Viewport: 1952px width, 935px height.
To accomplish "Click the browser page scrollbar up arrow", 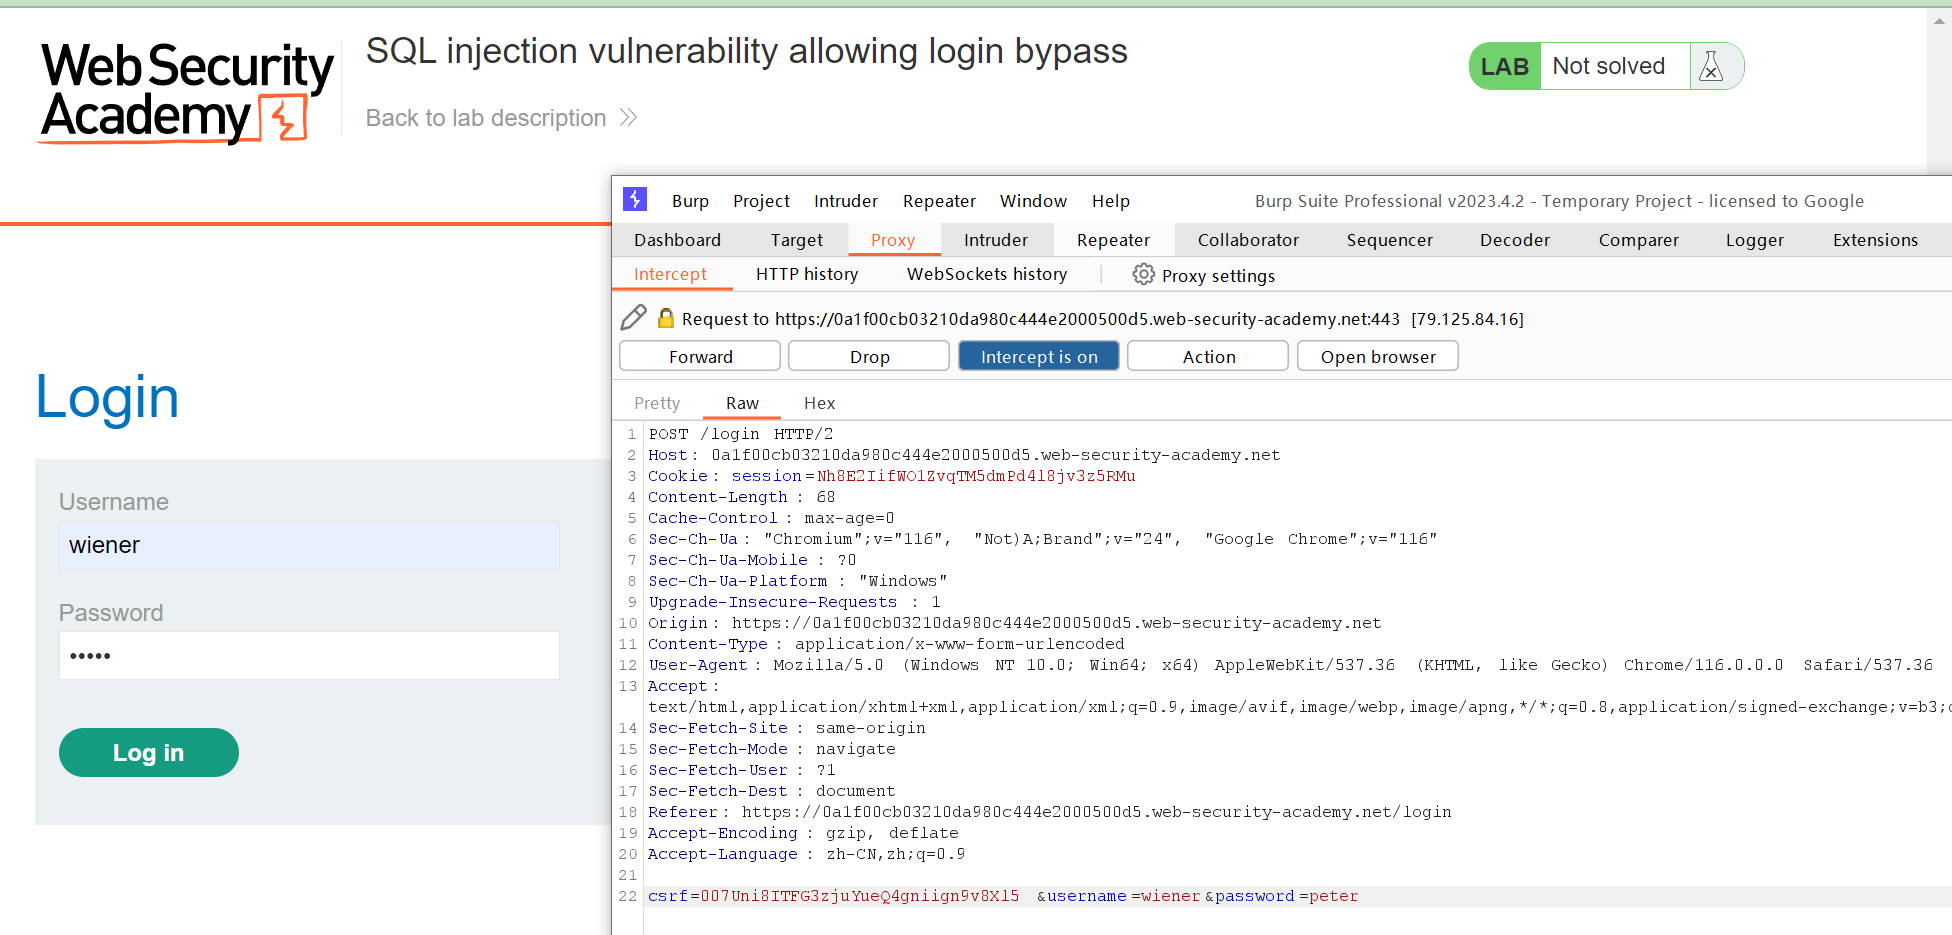I will (1939, 20).
